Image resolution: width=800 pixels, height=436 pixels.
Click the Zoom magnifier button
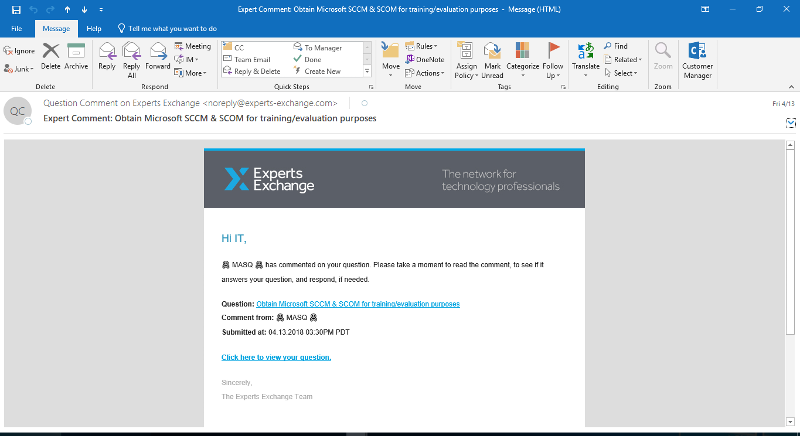pos(663,57)
